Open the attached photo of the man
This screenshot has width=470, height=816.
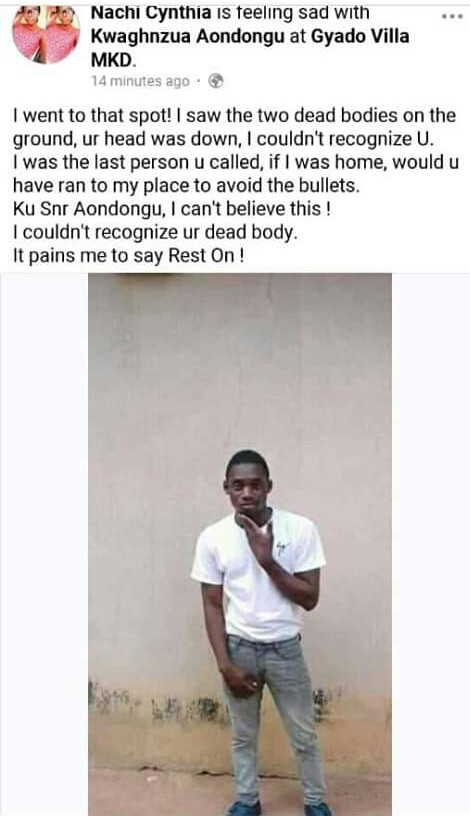coord(240,544)
